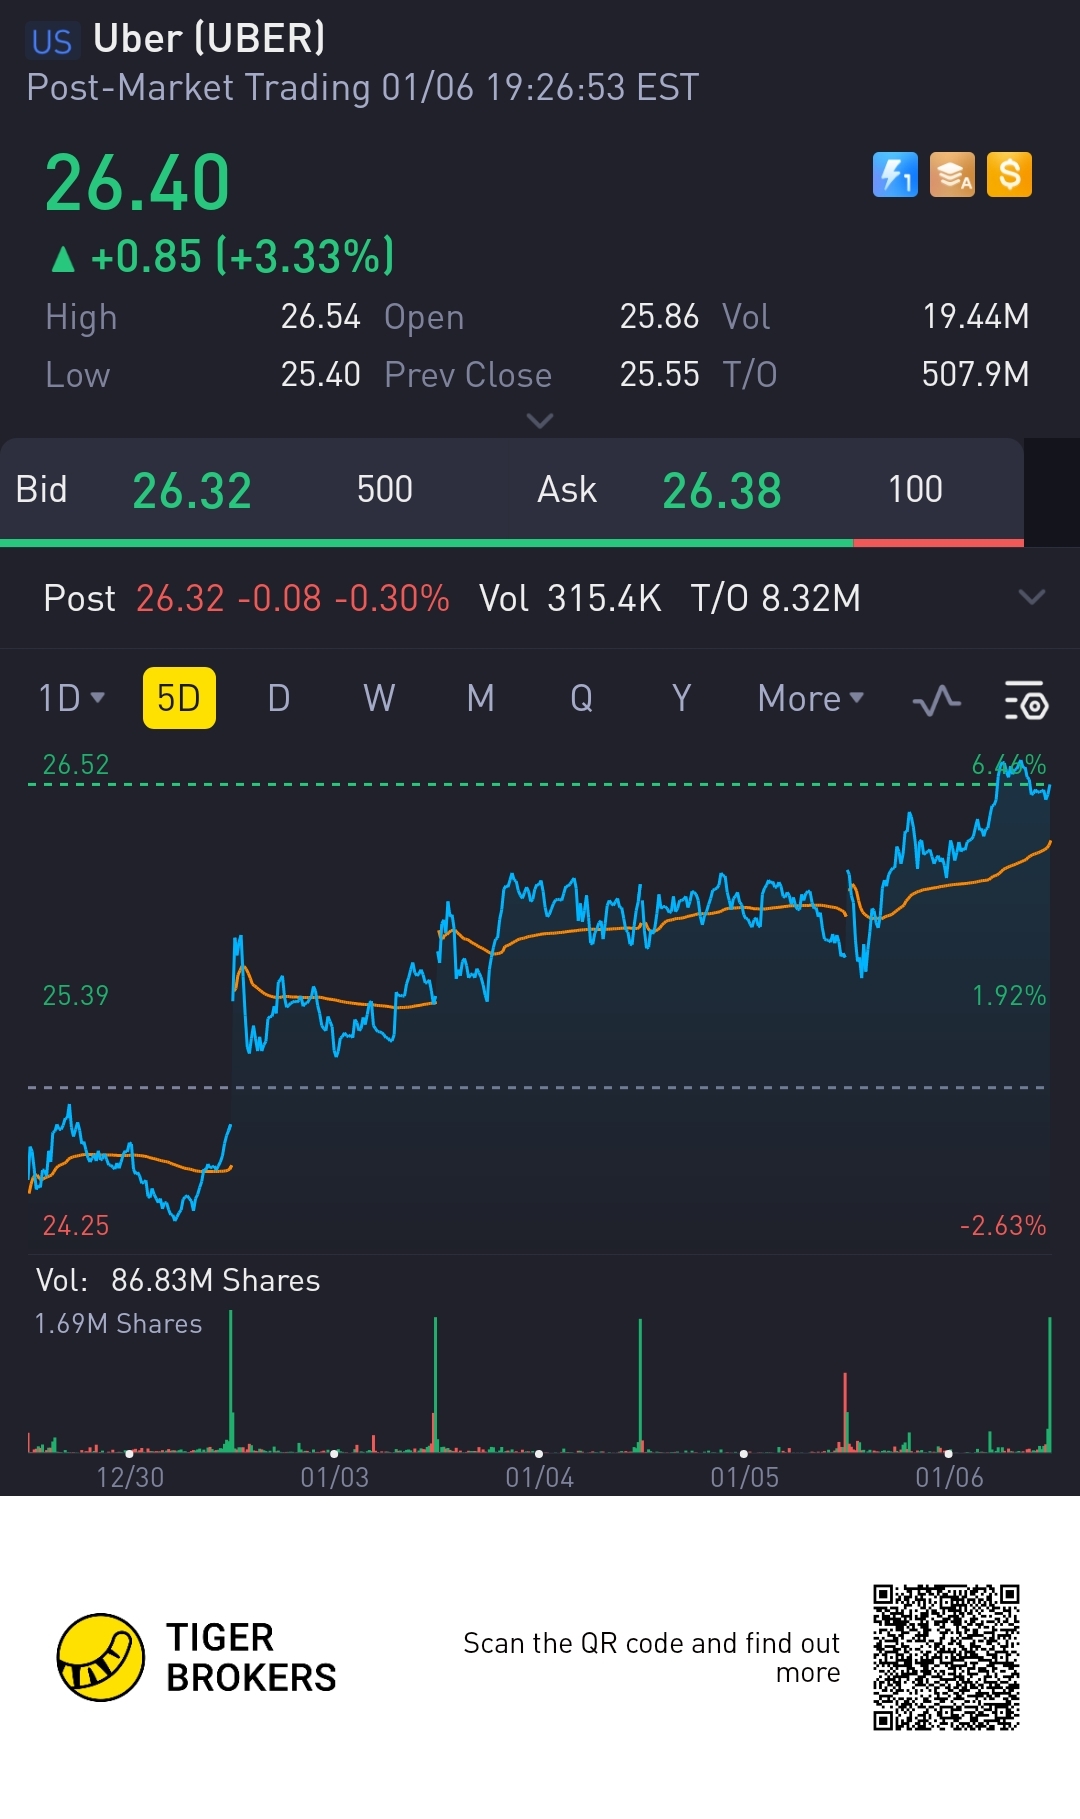Select the 12/30 date marker

[x=130, y=1477]
